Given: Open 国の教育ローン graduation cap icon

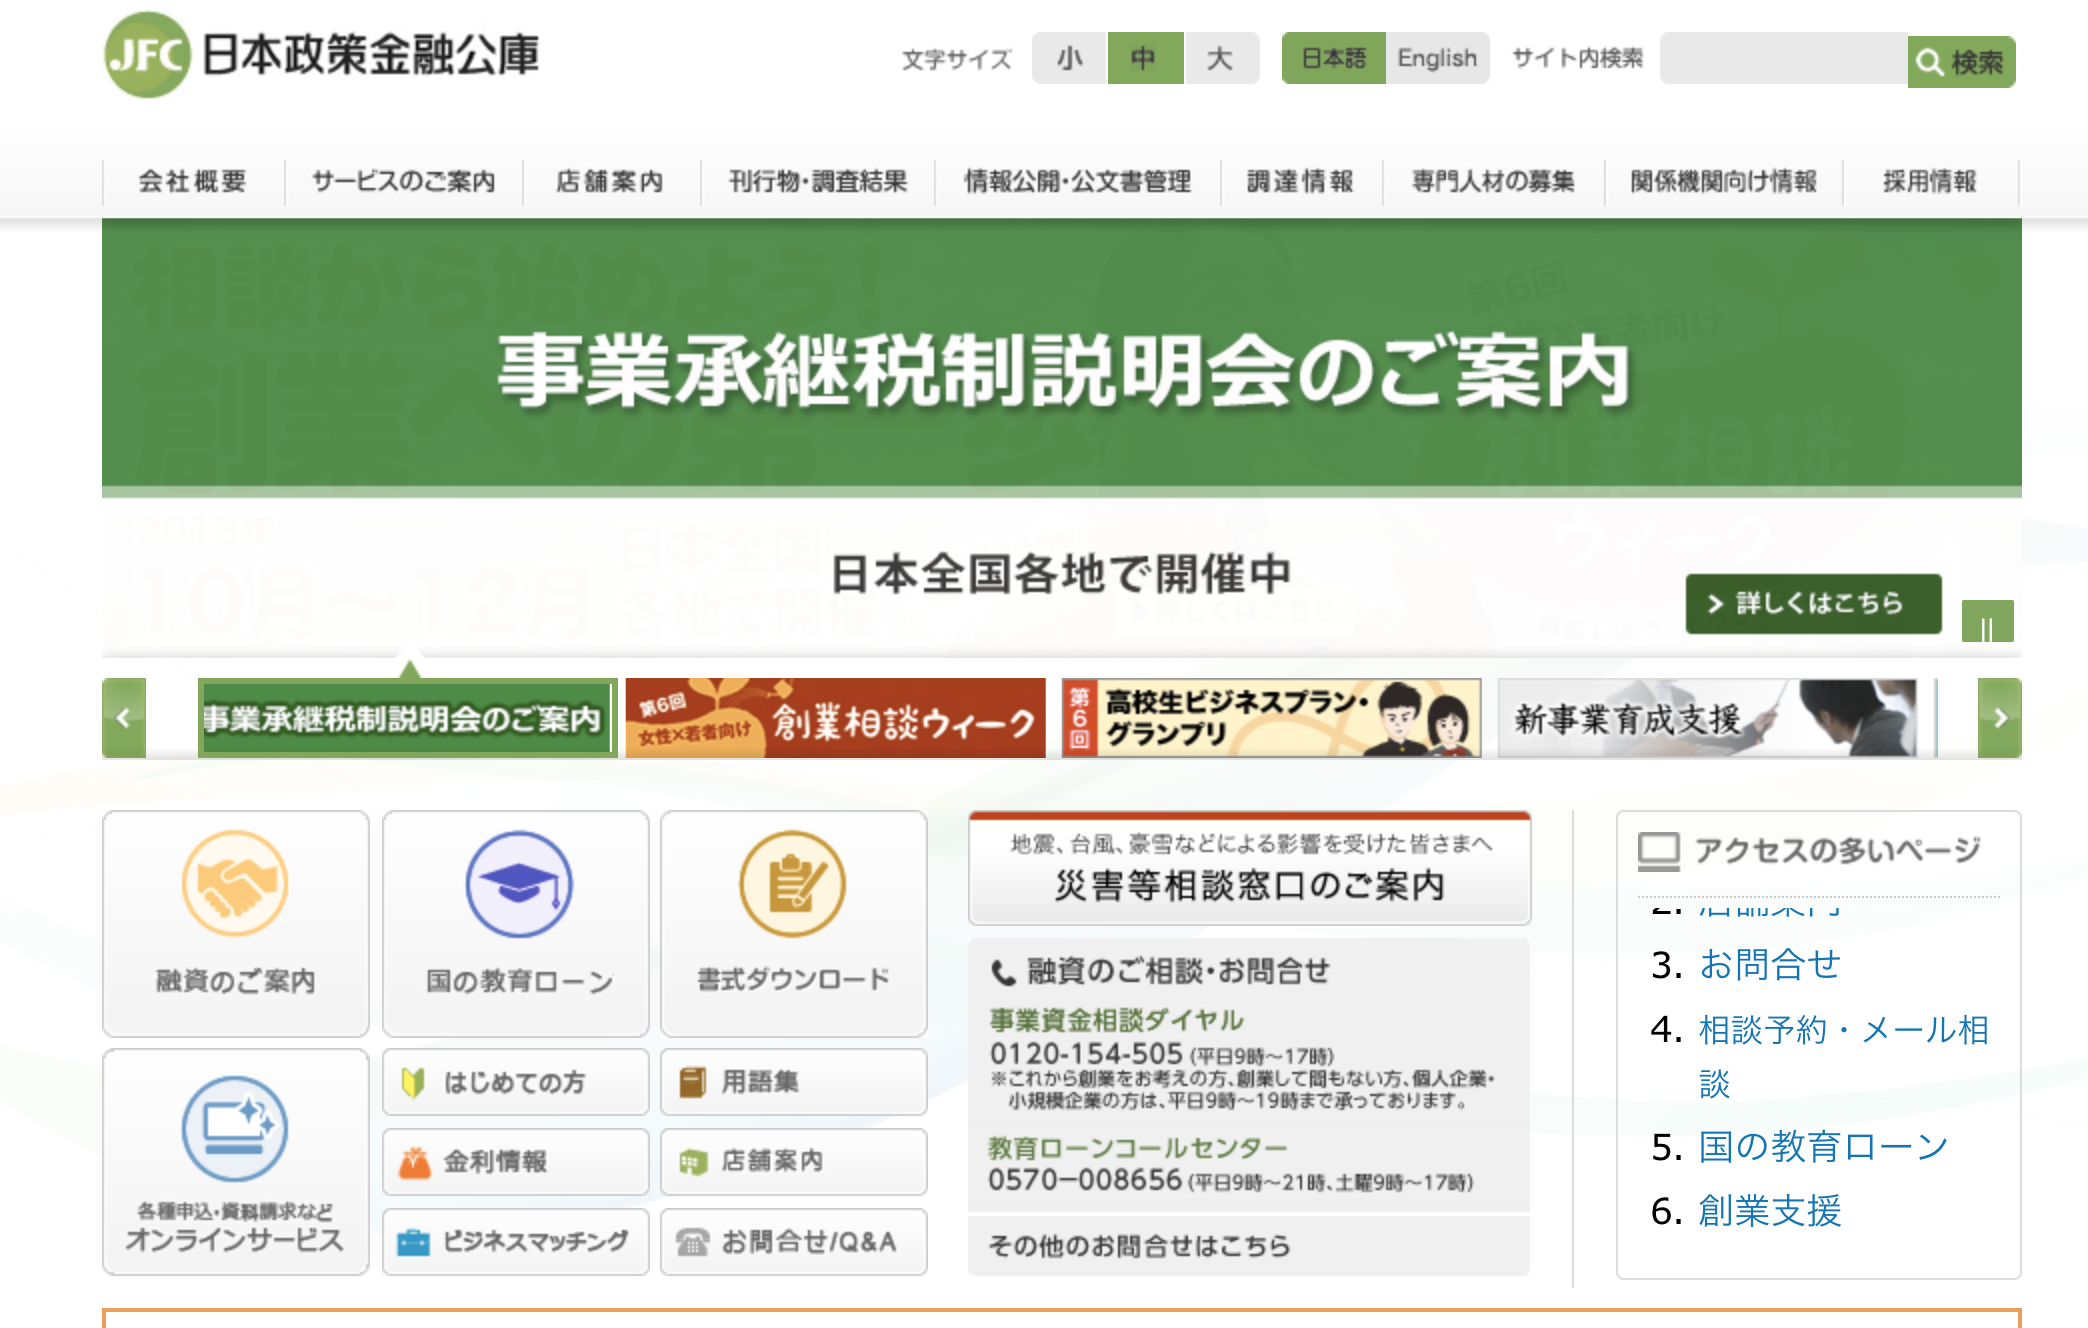Looking at the screenshot, I should coord(518,884).
